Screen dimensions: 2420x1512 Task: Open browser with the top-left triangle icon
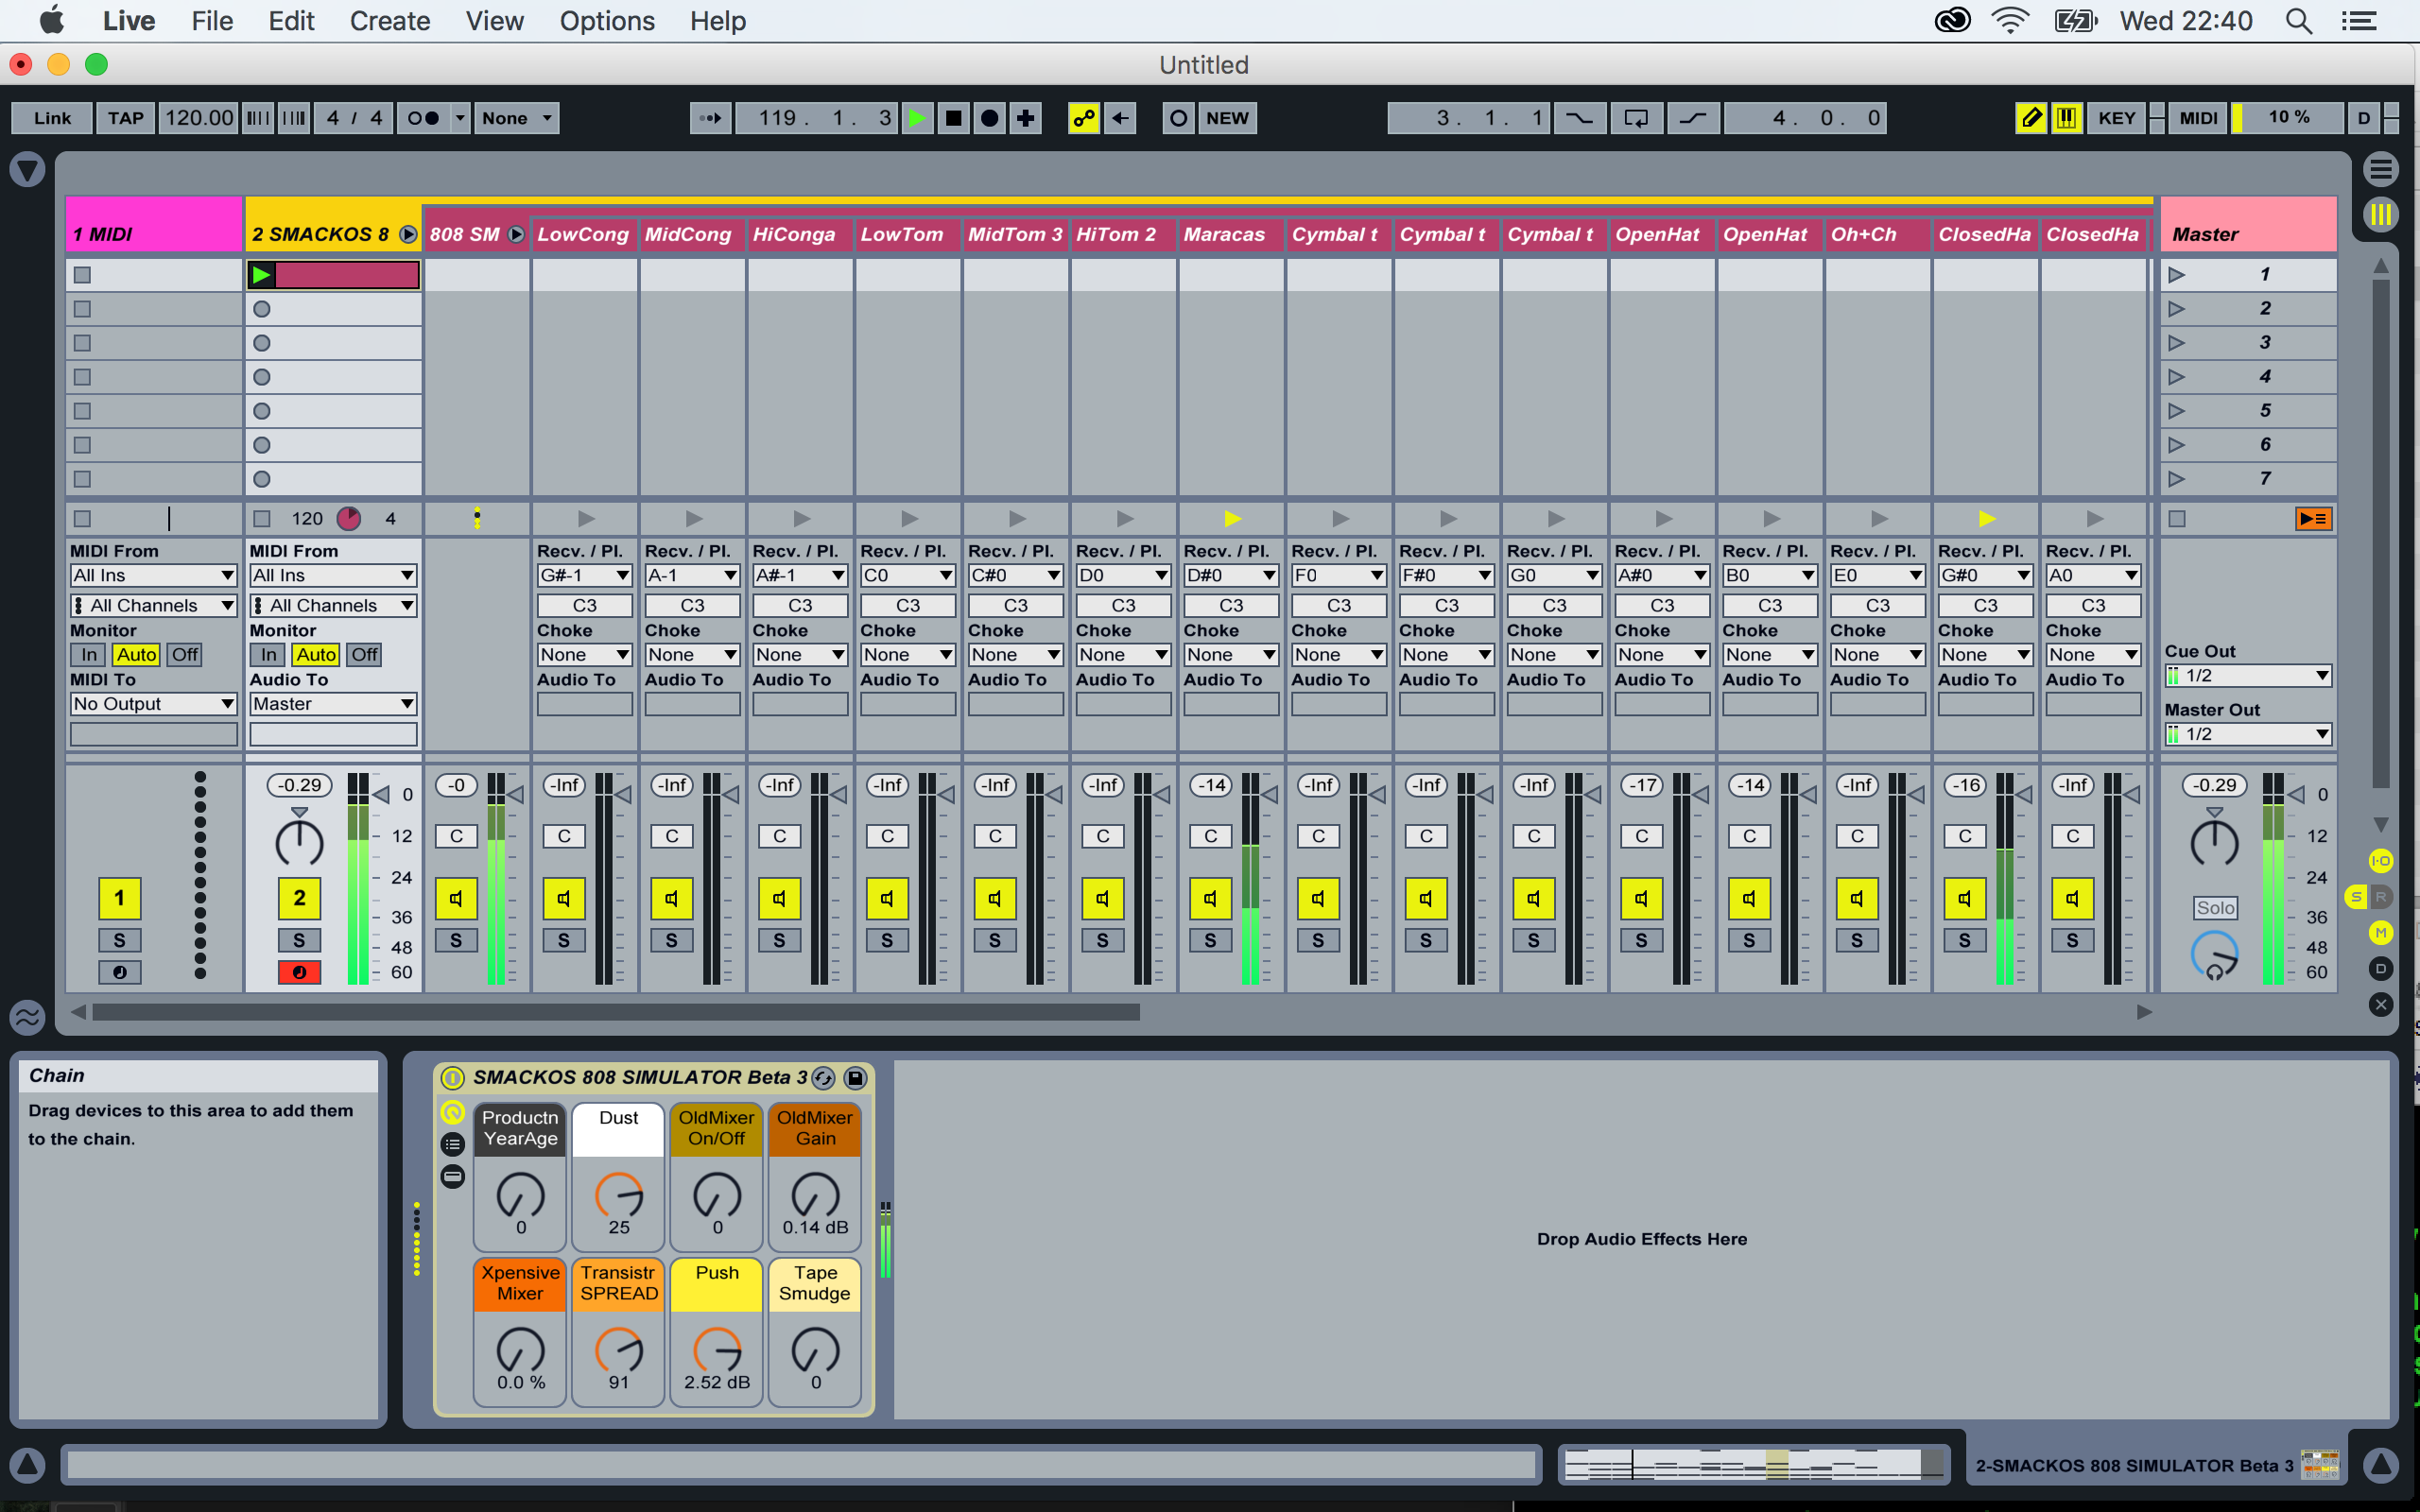coord(27,170)
